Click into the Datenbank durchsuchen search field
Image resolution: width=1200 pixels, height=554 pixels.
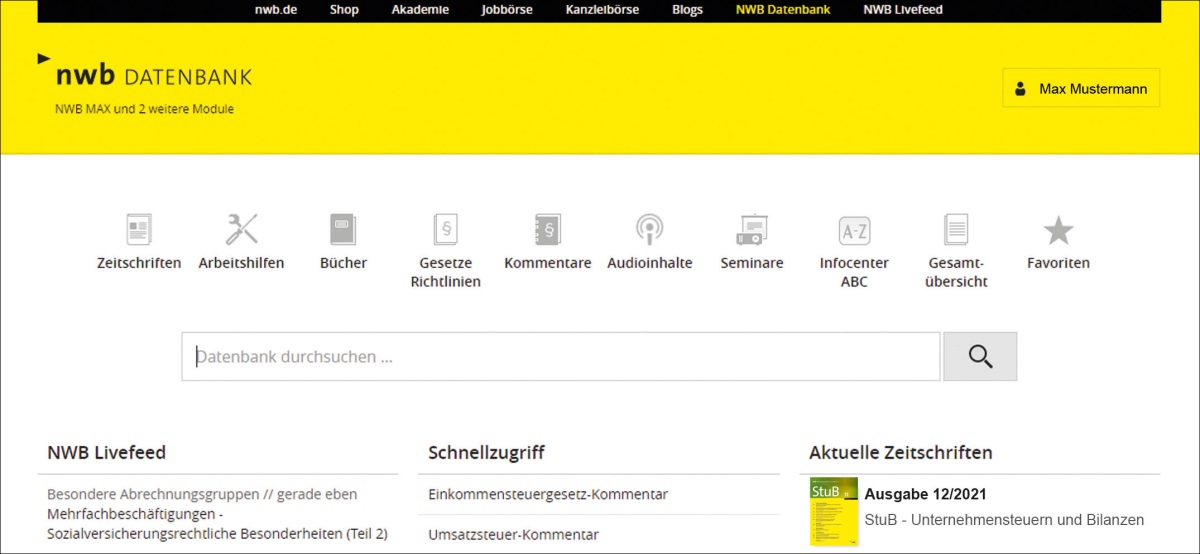(x=560, y=357)
